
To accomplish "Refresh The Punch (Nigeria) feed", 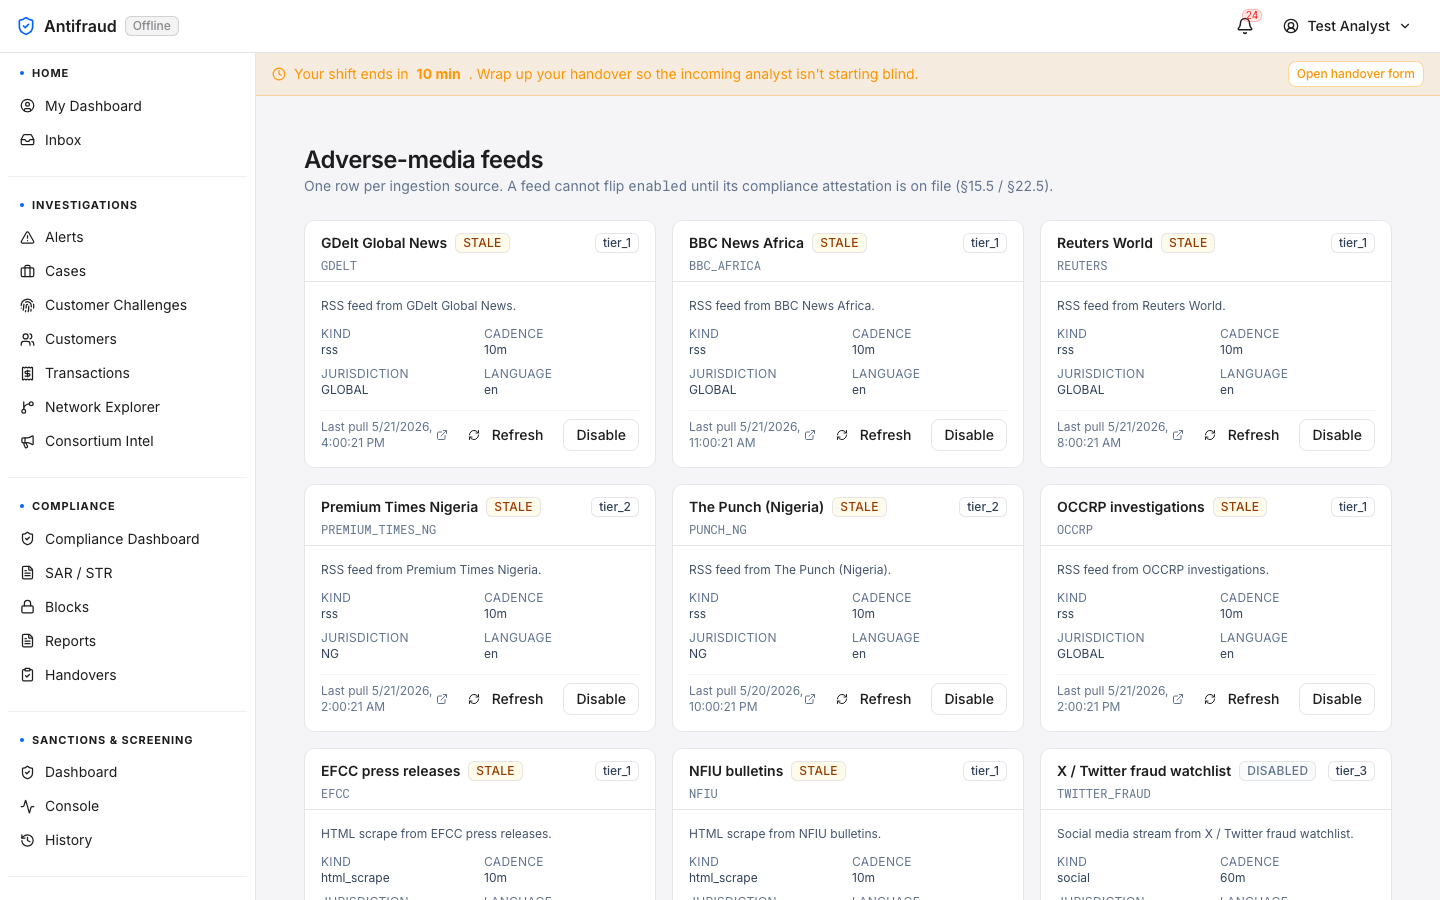I will point(874,699).
